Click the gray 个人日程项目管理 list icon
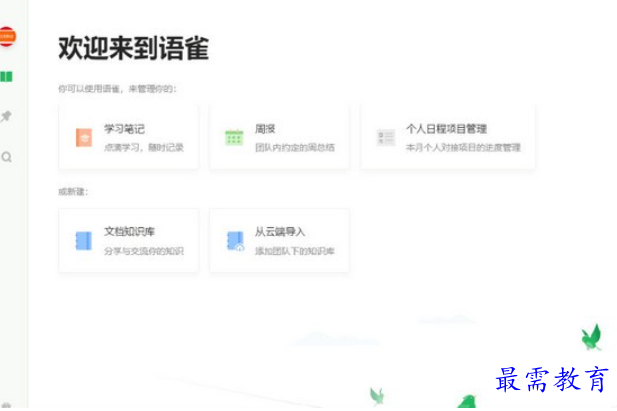The image size is (617, 411). click(386, 137)
